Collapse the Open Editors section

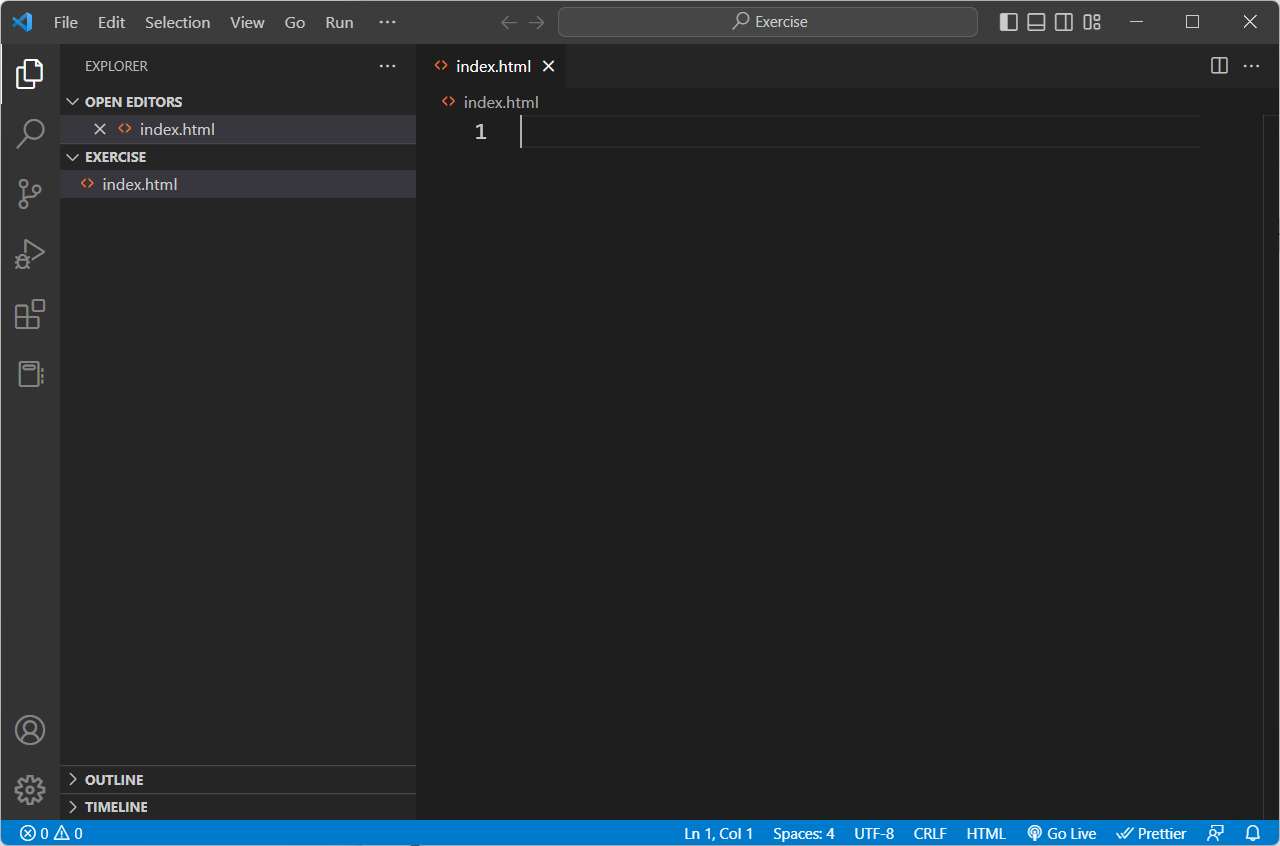(72, 101)
